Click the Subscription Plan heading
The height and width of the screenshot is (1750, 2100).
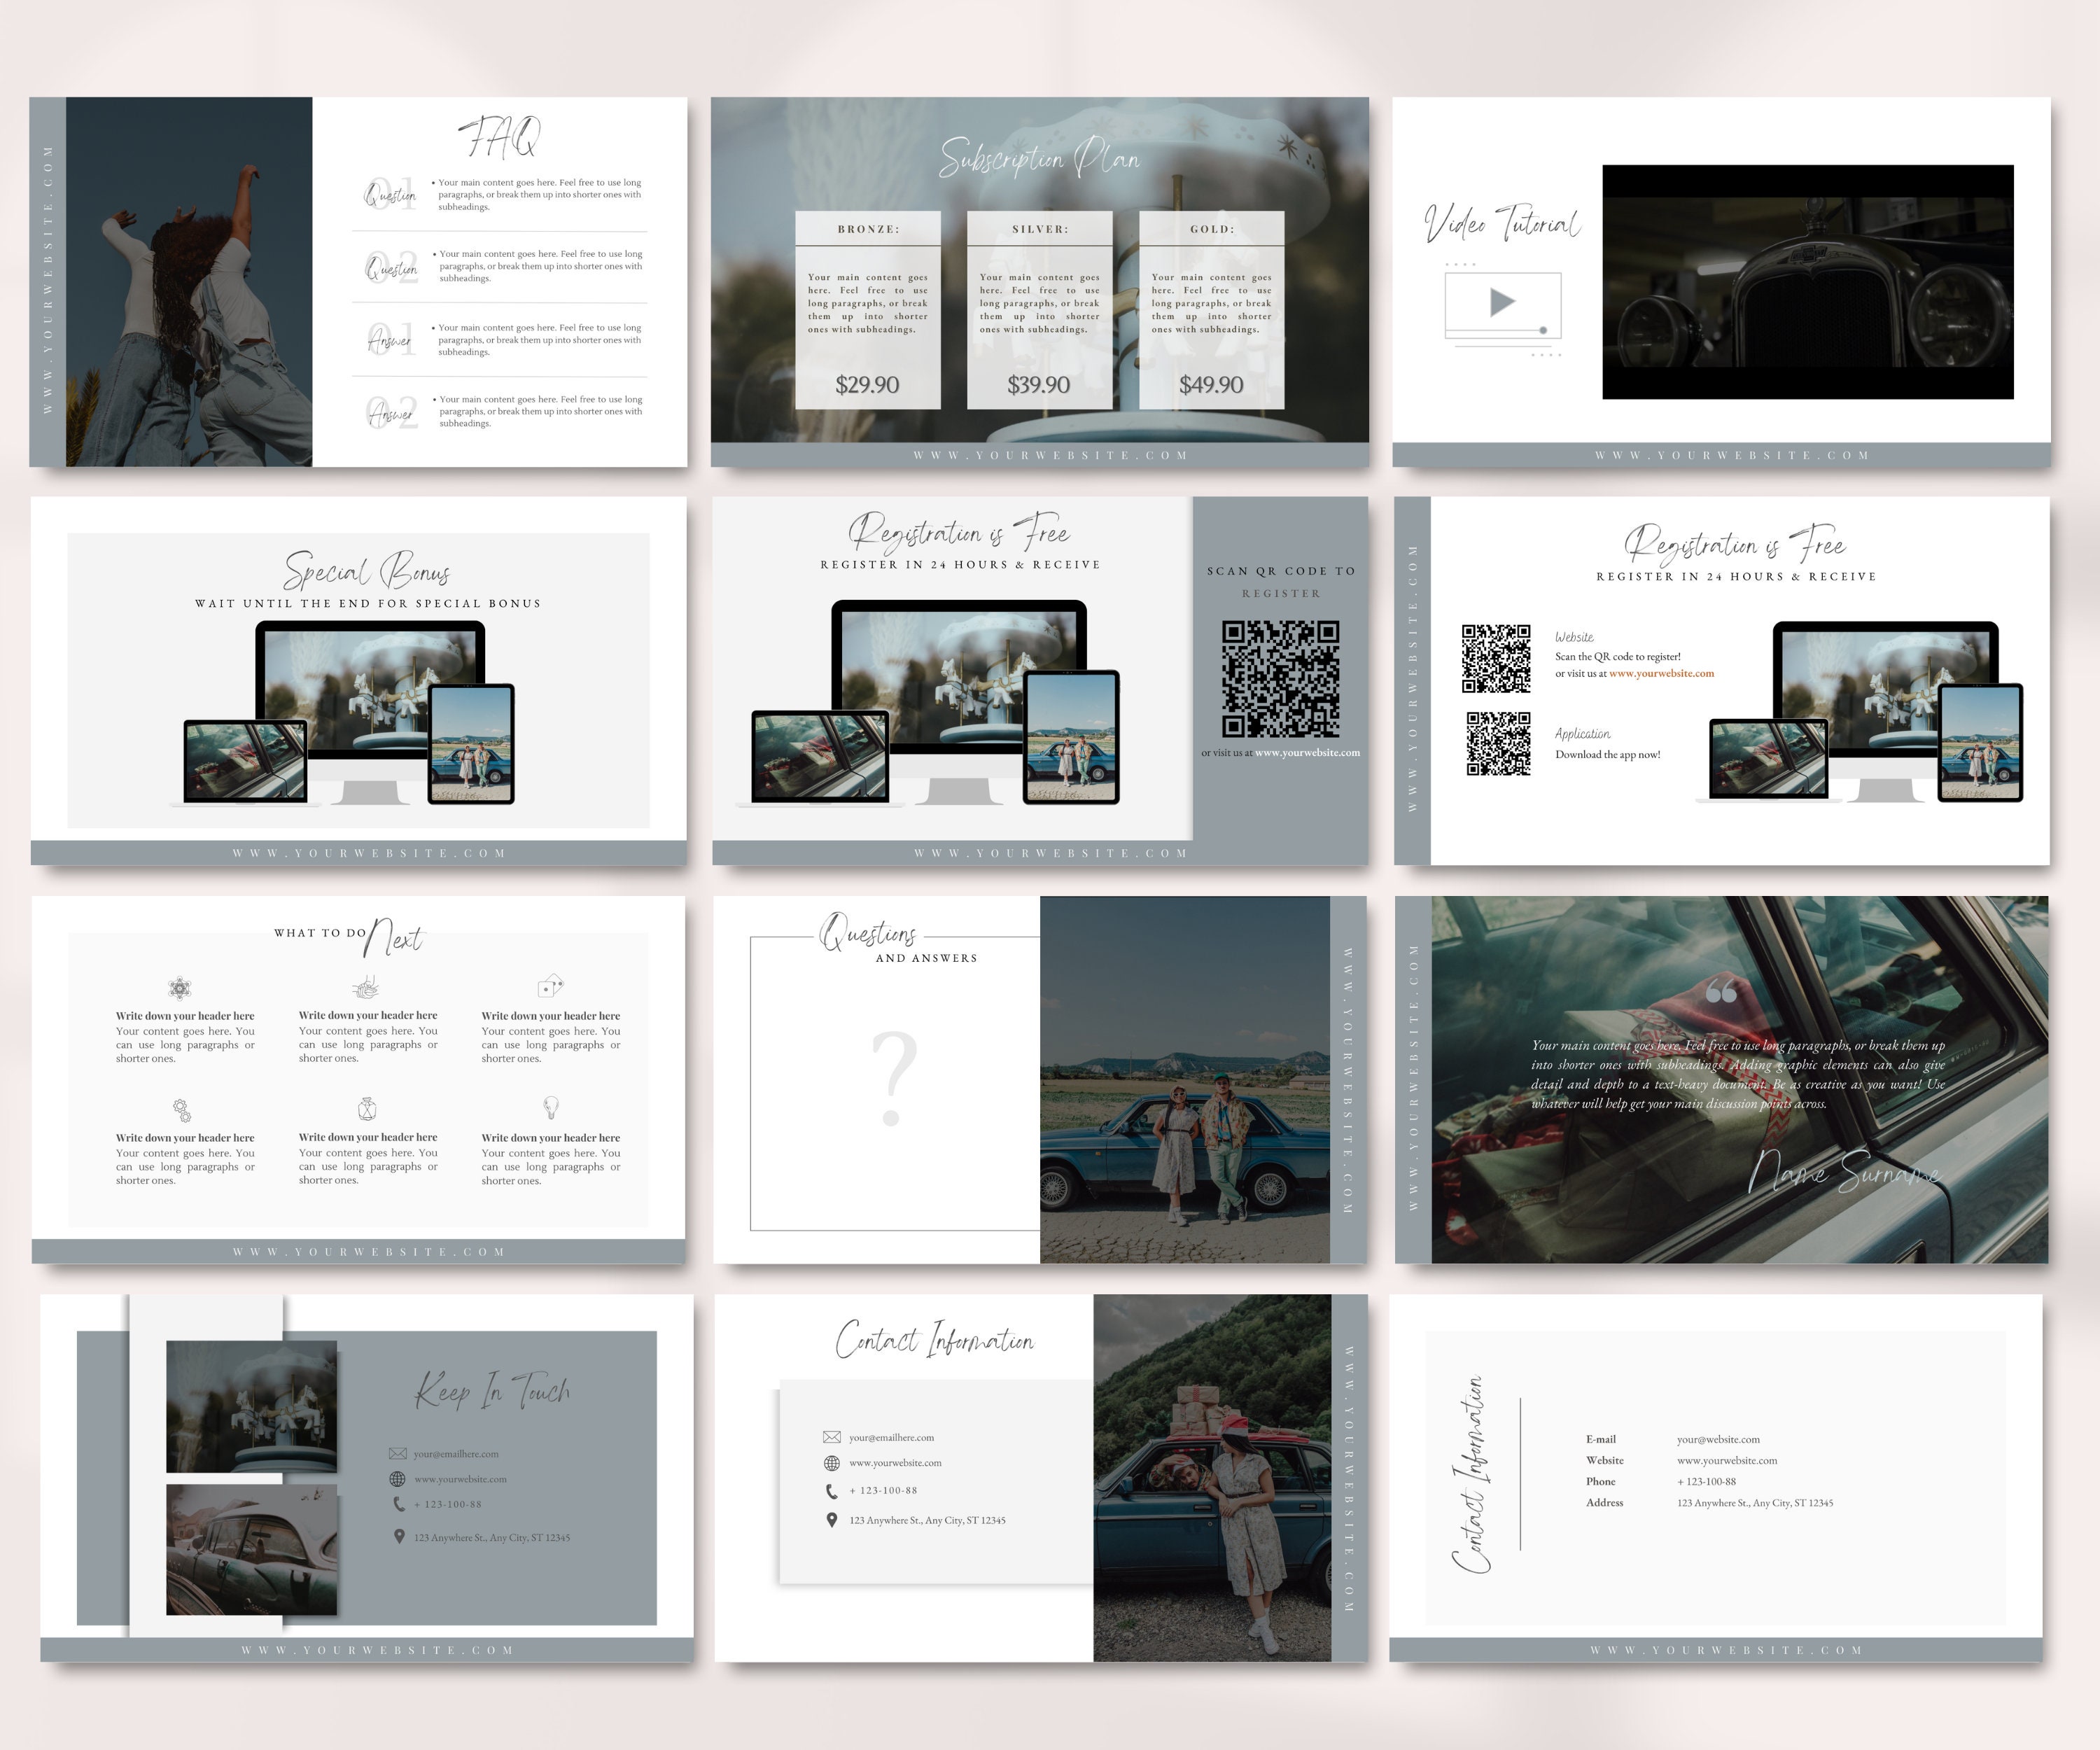click(1039, 158)
